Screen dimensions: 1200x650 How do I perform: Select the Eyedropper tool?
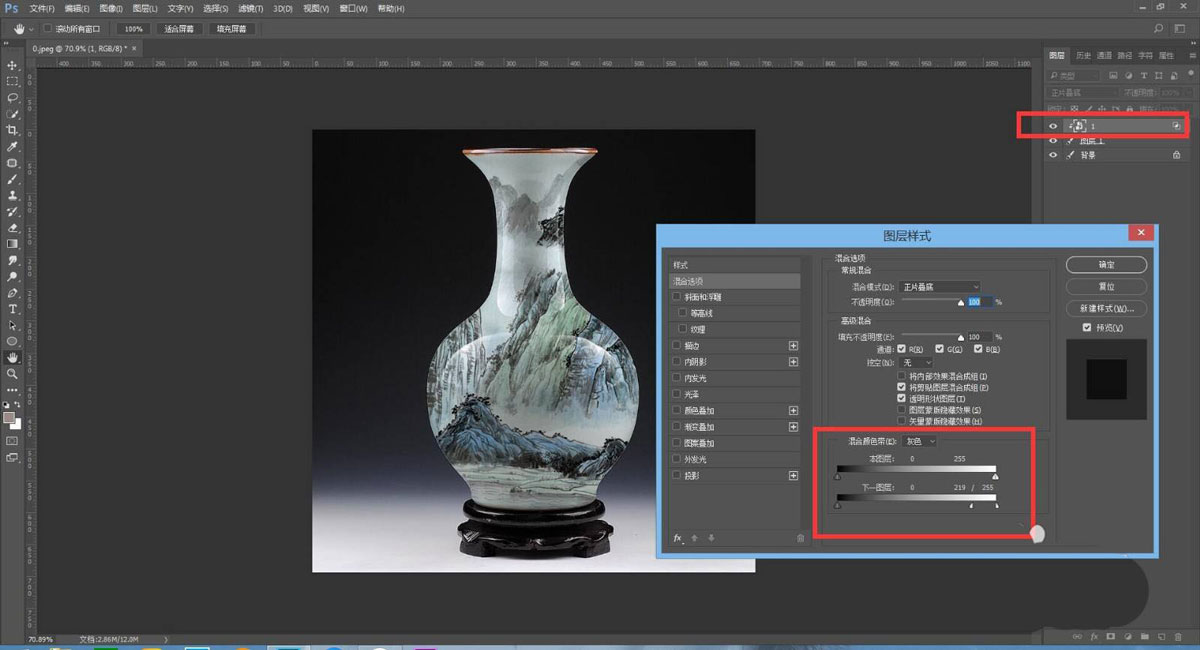(13, 147)
